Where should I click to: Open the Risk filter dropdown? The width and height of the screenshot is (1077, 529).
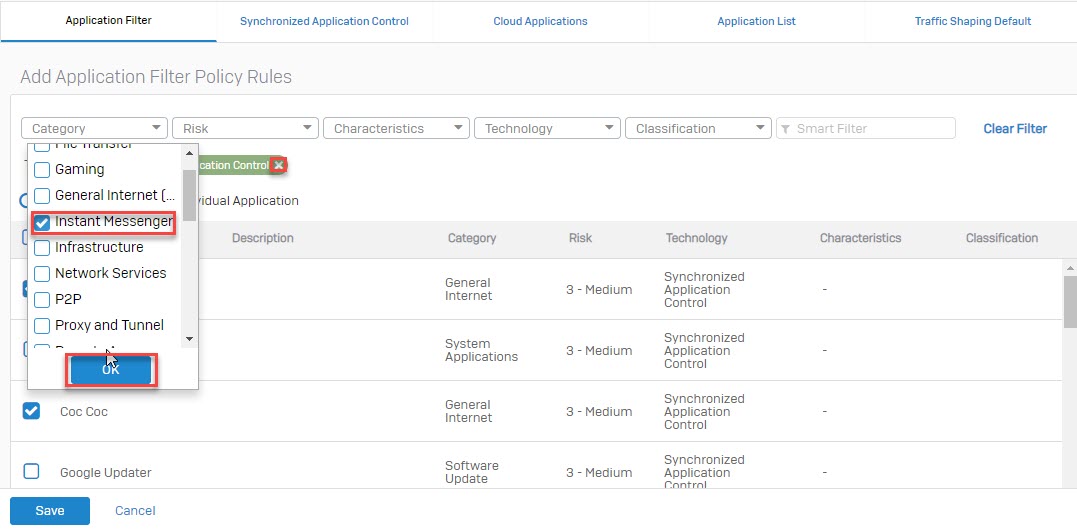[x=245, y=128]
